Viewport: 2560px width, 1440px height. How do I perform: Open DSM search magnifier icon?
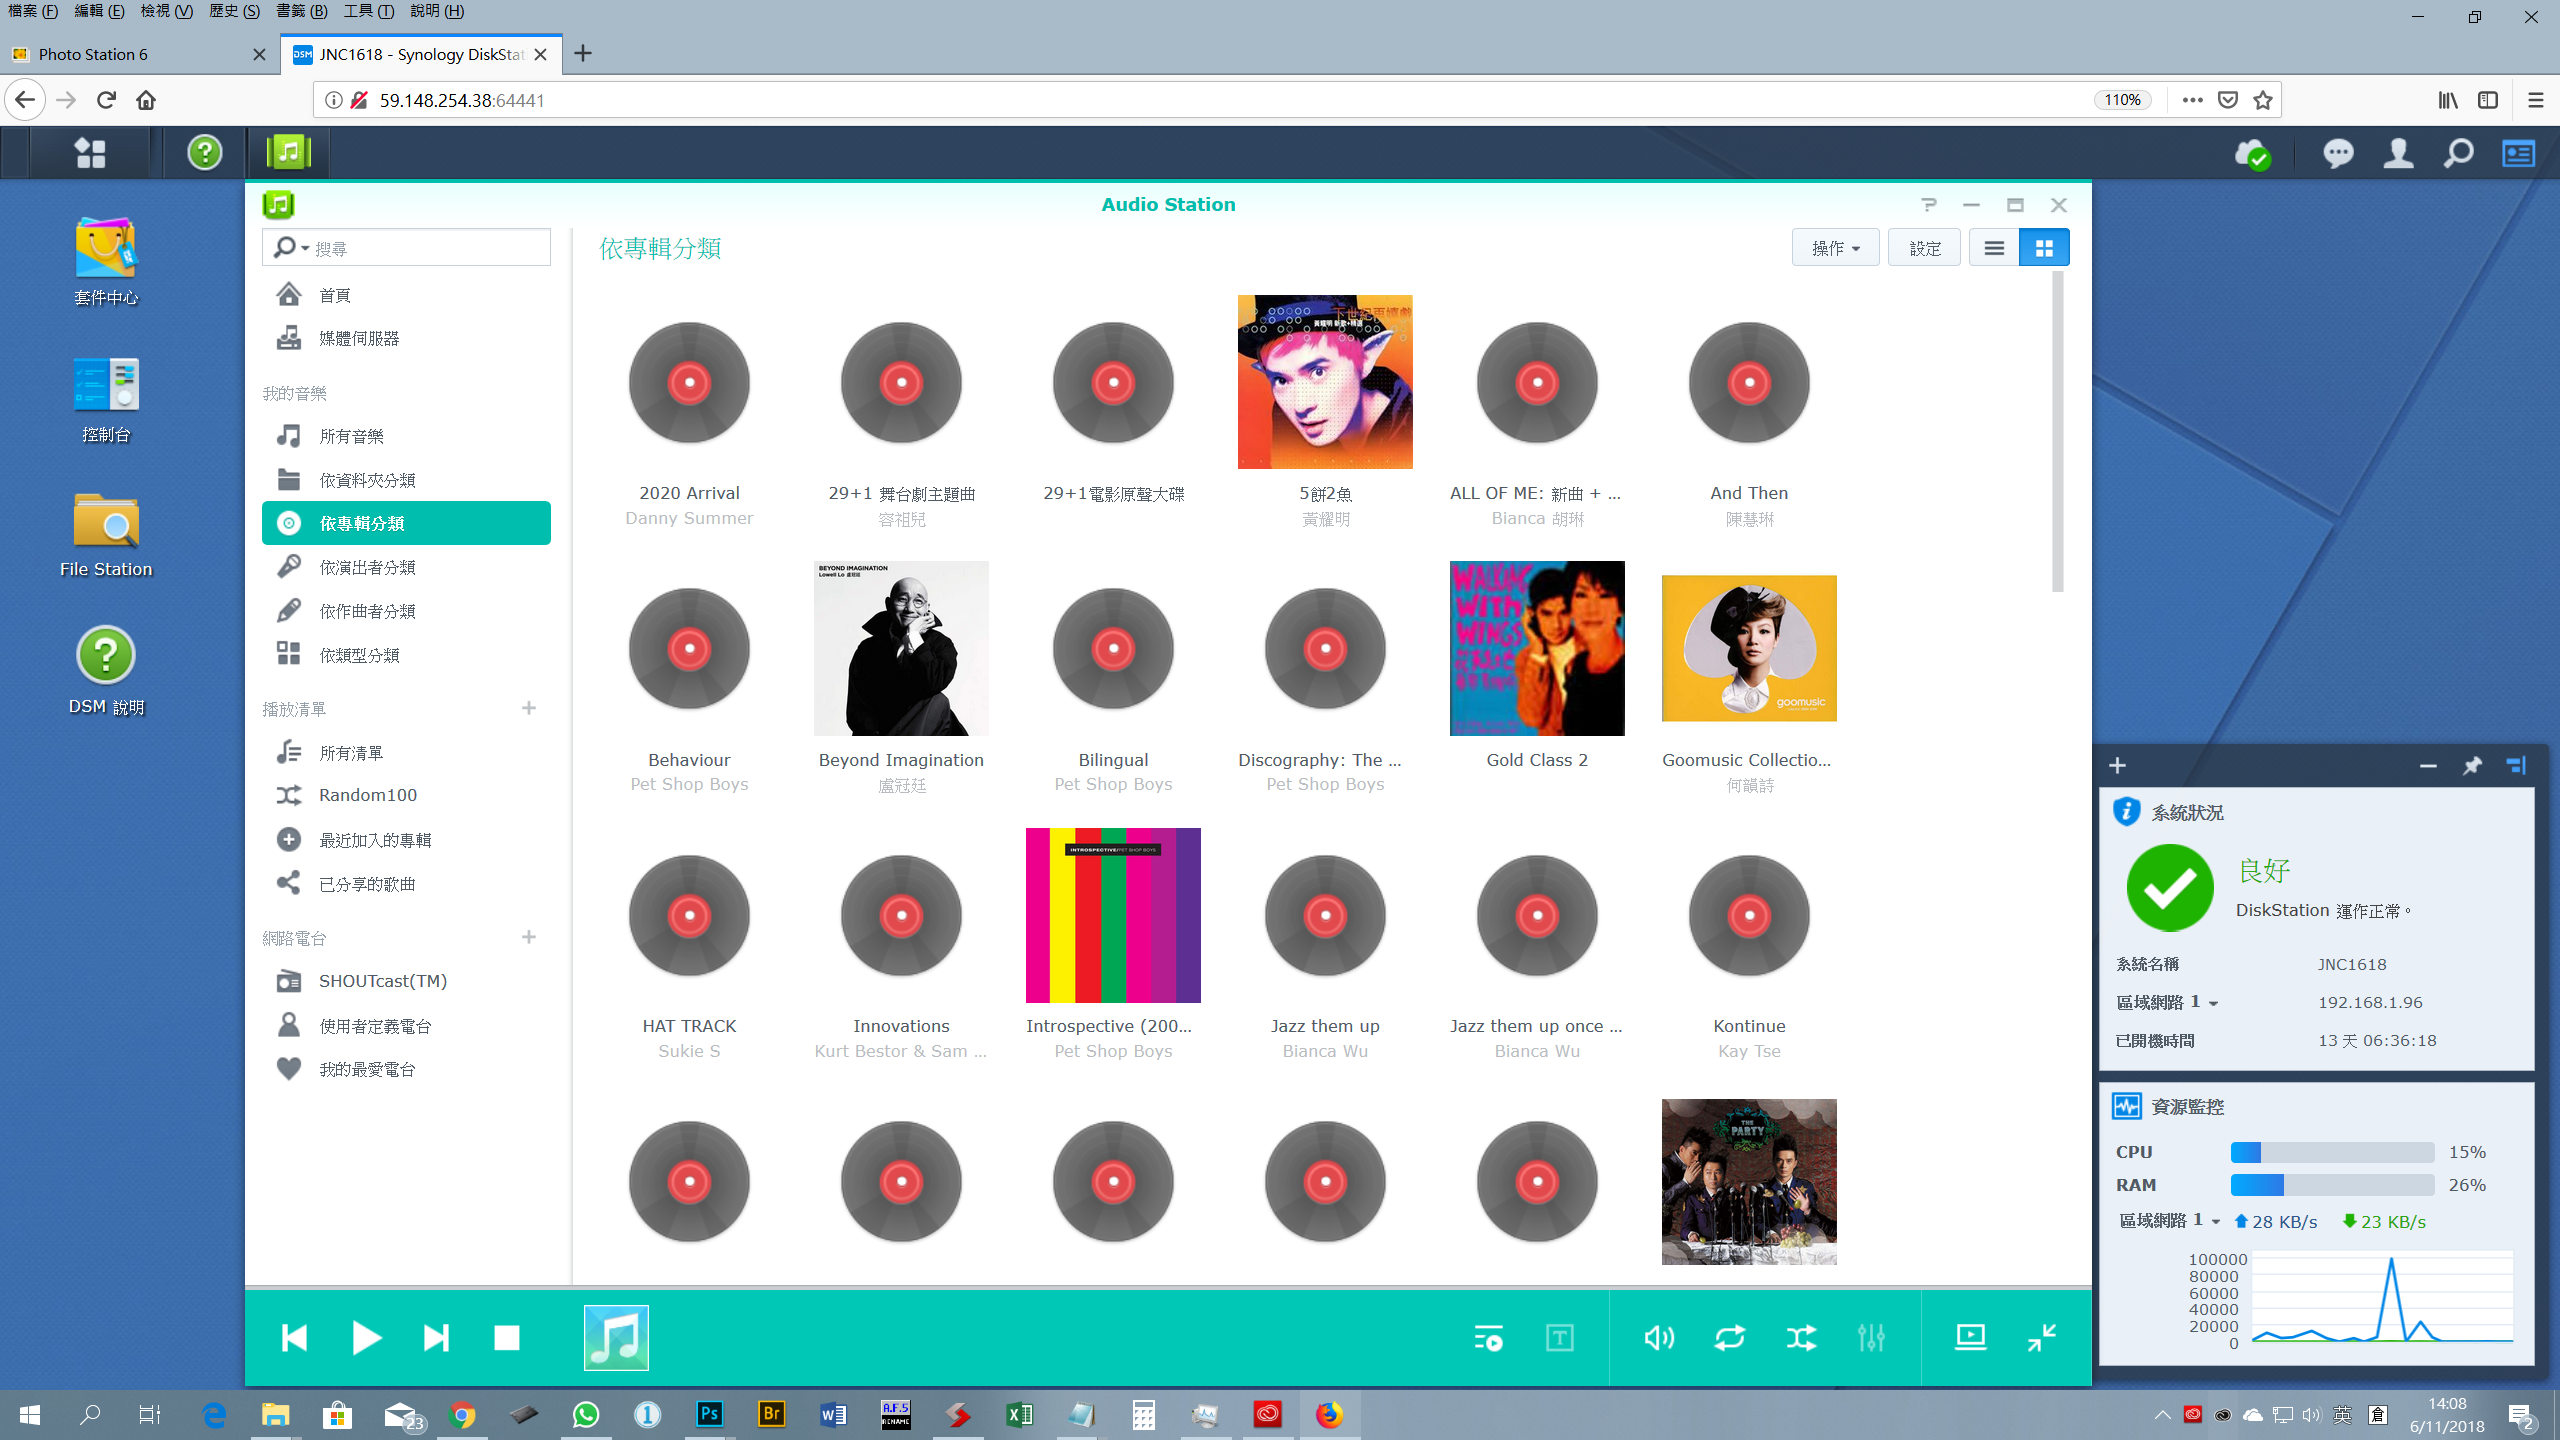pos(2458,153)
